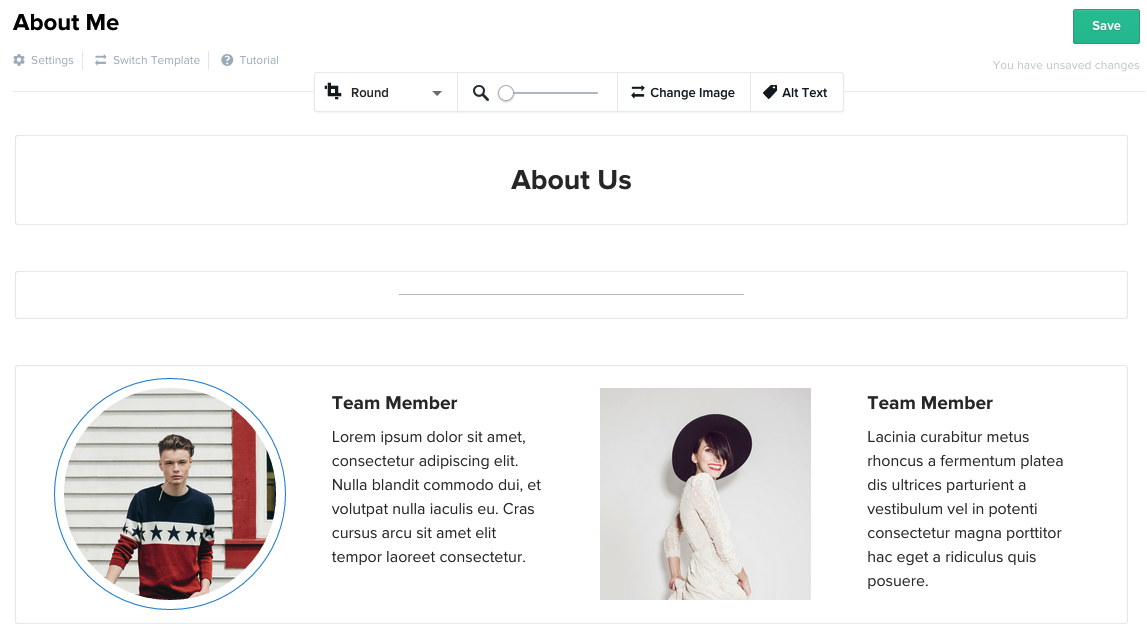Open the Round crop style selector

click(386, 92)
